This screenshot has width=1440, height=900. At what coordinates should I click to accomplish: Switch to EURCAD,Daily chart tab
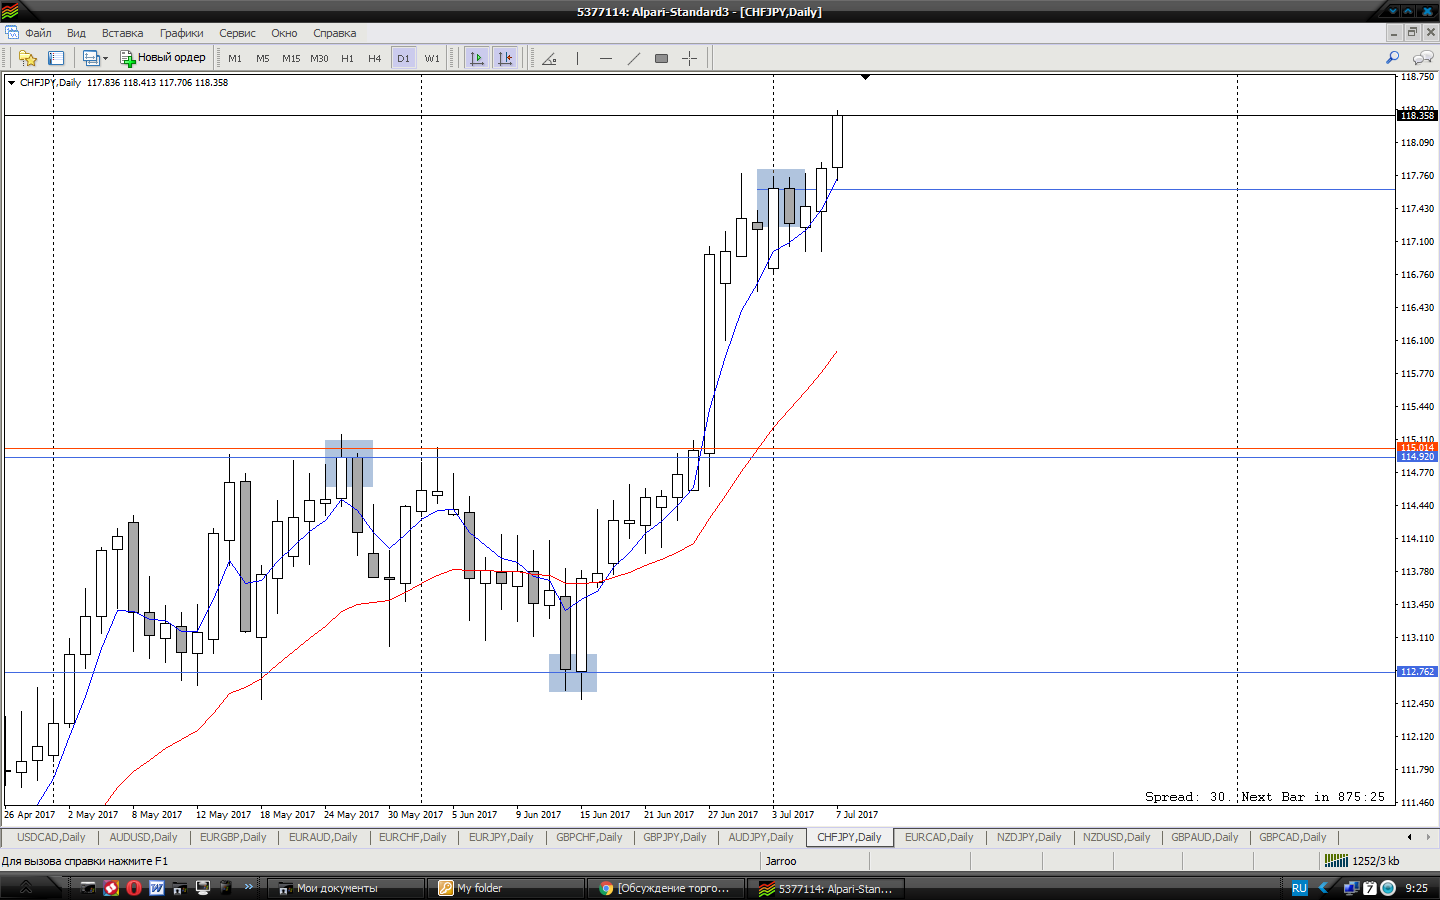tap(939, 837)
